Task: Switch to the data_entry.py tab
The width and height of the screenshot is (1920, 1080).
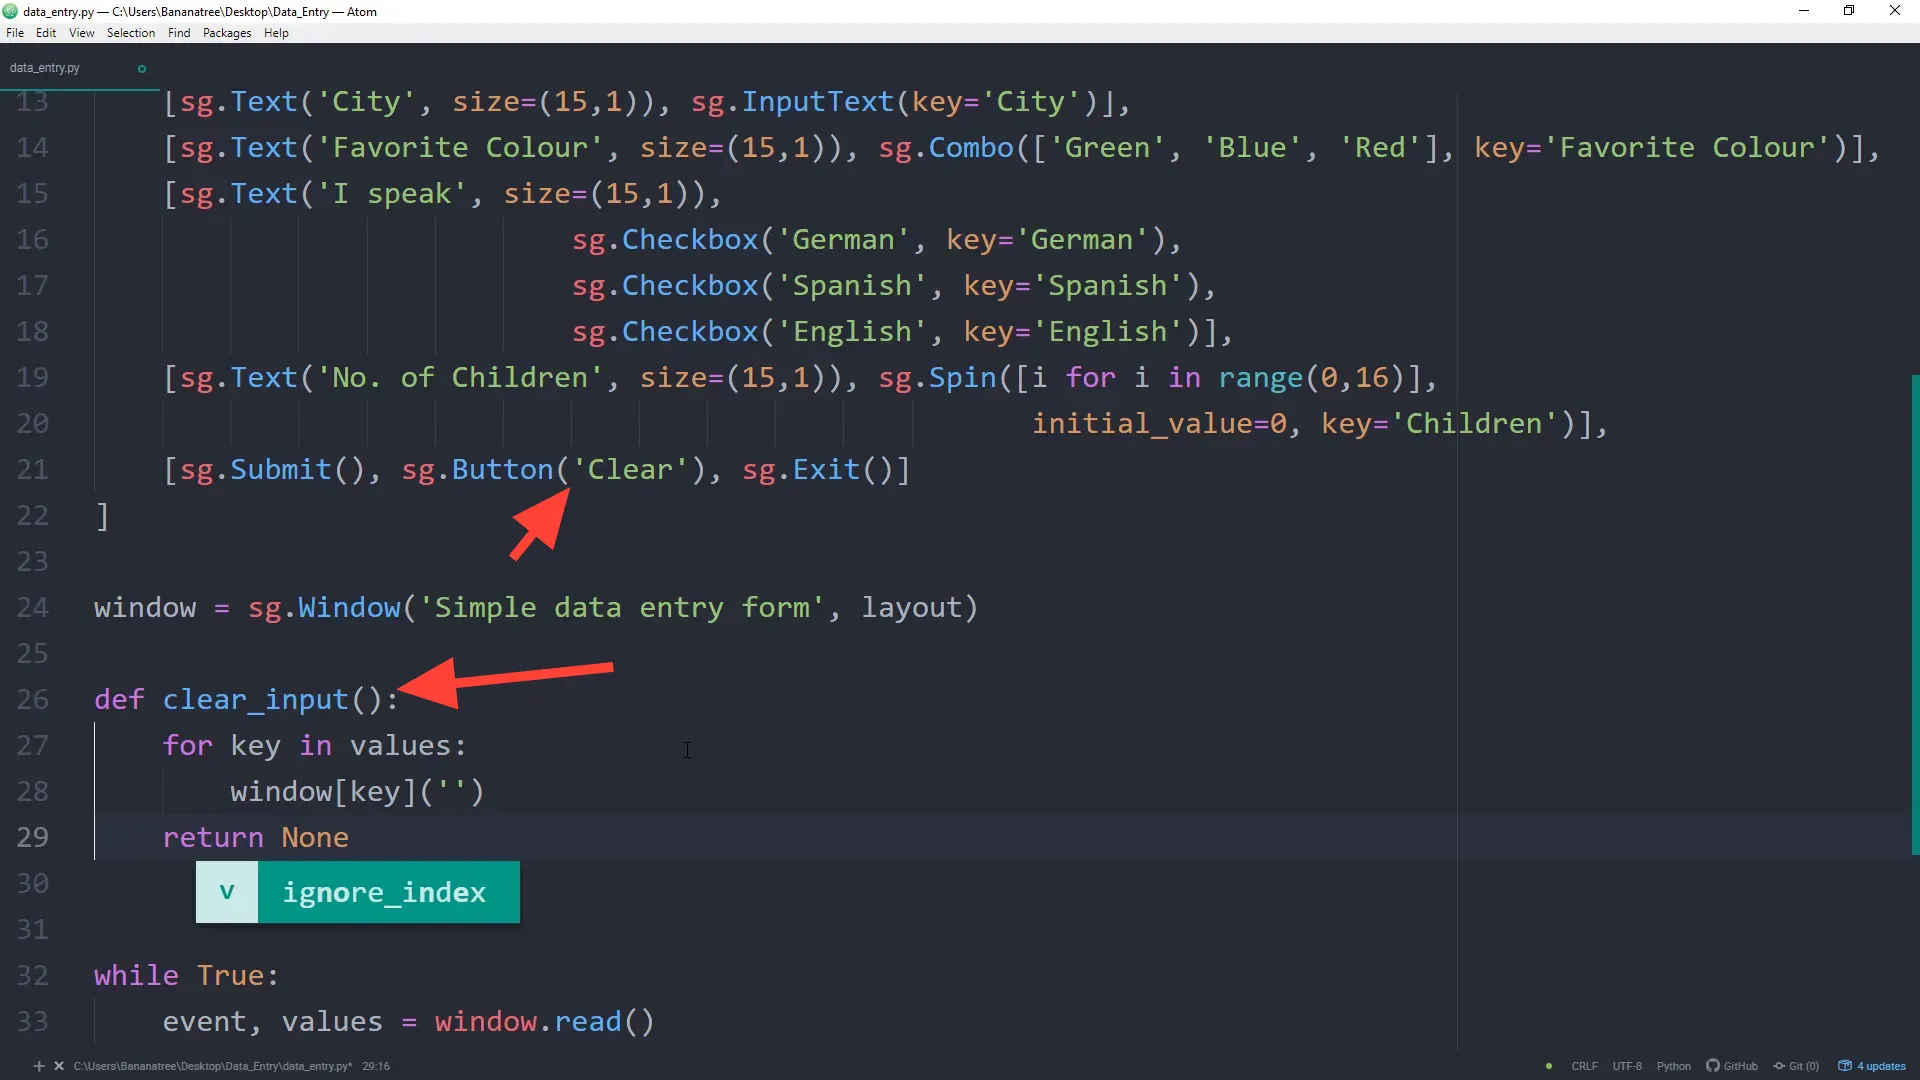Action: (x=43, y=67)
